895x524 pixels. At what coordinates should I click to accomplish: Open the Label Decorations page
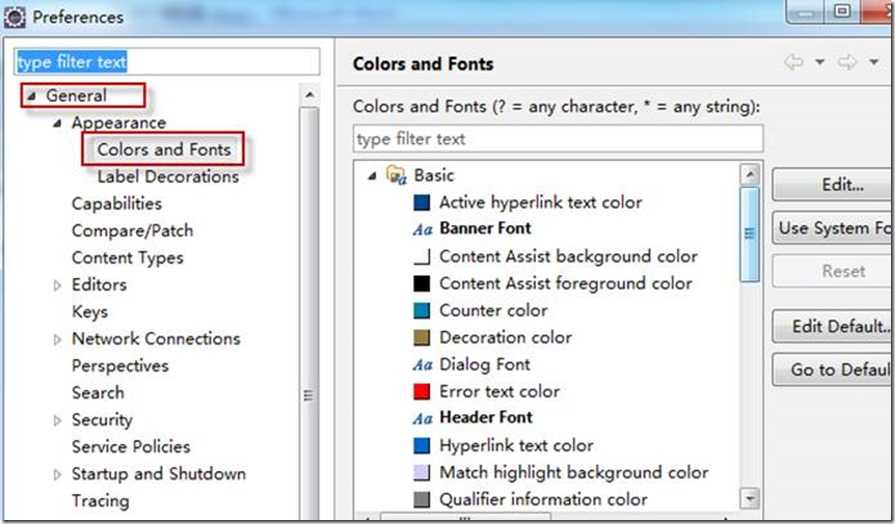pos(168,177)
